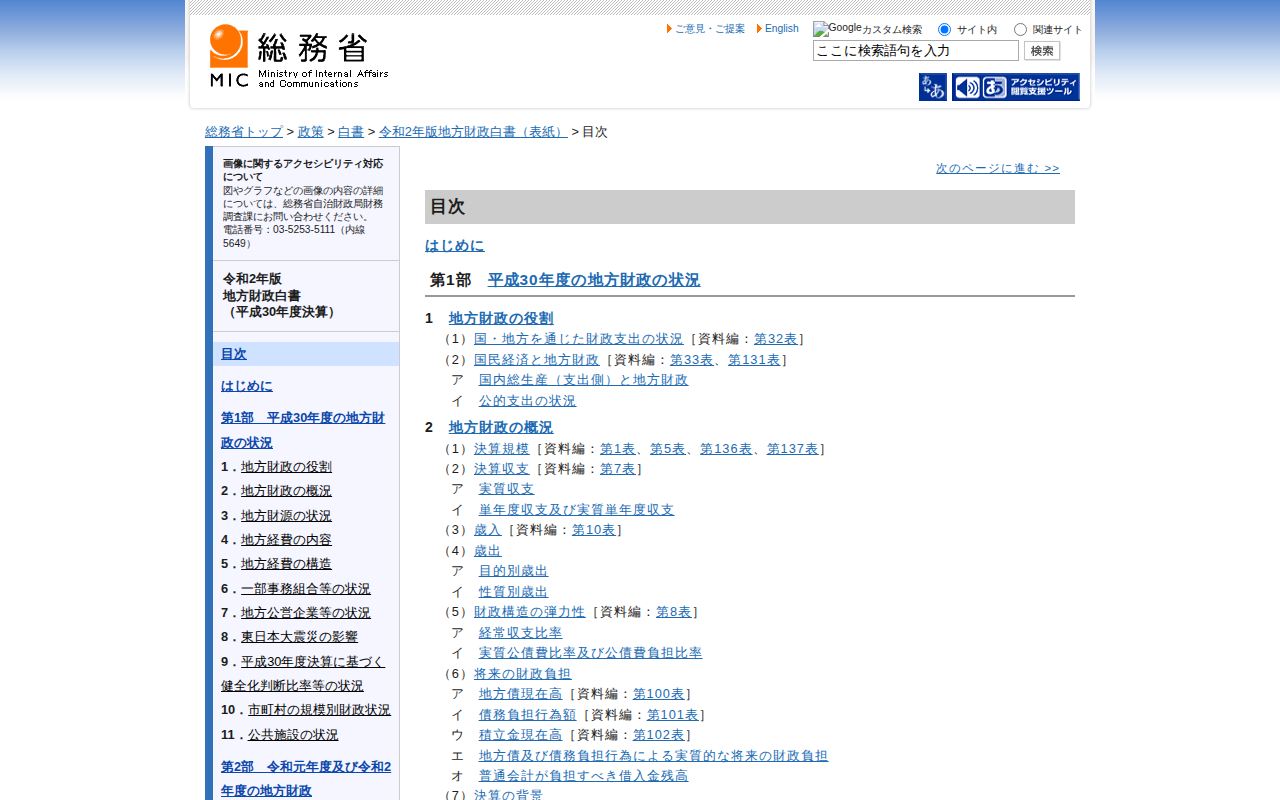The height and width of the screenshot is (800, 1280).
Task: Open はじめに in the sidebar menu
Action: click(246, 386)
